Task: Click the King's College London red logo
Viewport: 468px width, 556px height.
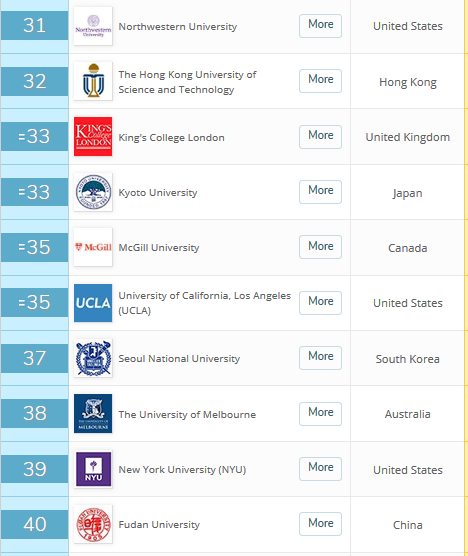Action: pos(93,137)
